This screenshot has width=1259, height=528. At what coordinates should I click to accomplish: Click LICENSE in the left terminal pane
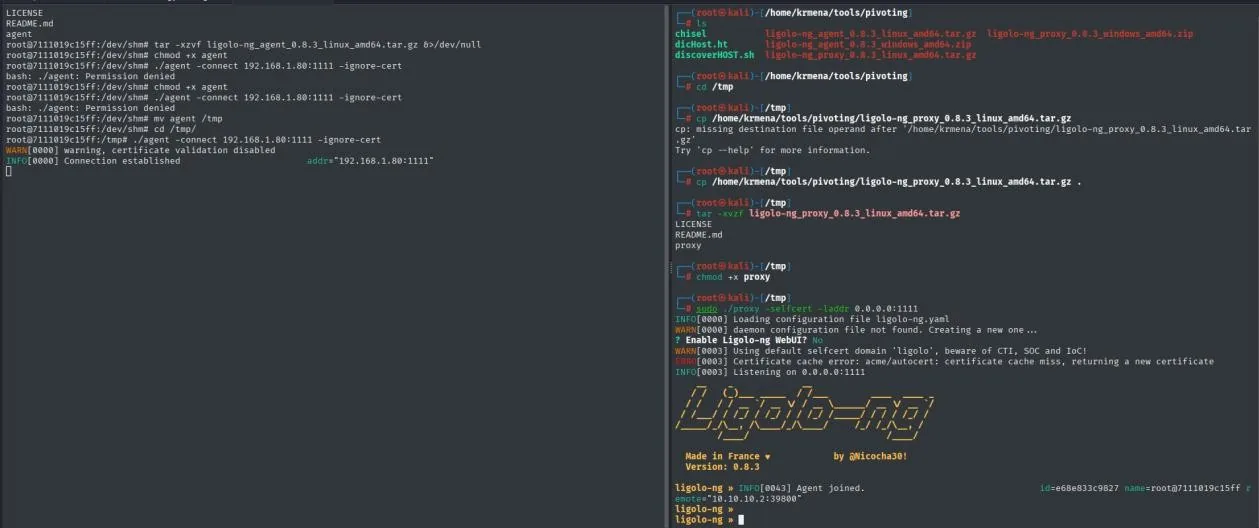point(24,13)
